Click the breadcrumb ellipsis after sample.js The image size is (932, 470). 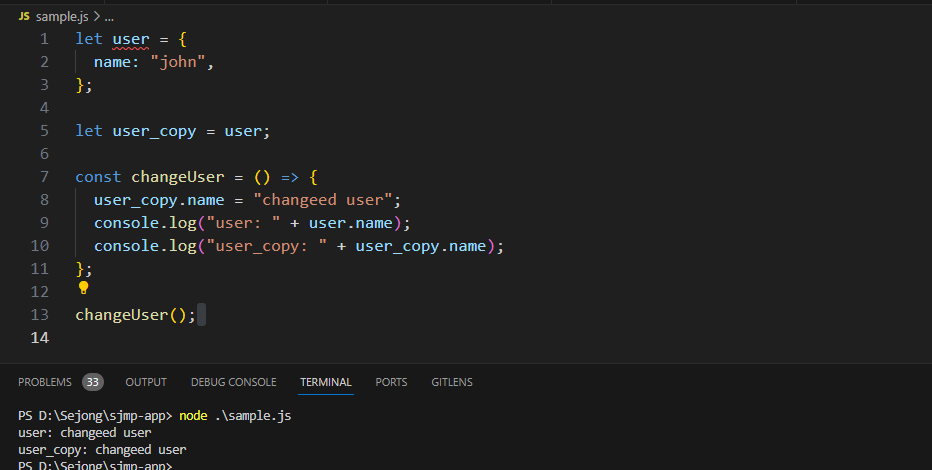pyautogui.click(x=109, y=17)
